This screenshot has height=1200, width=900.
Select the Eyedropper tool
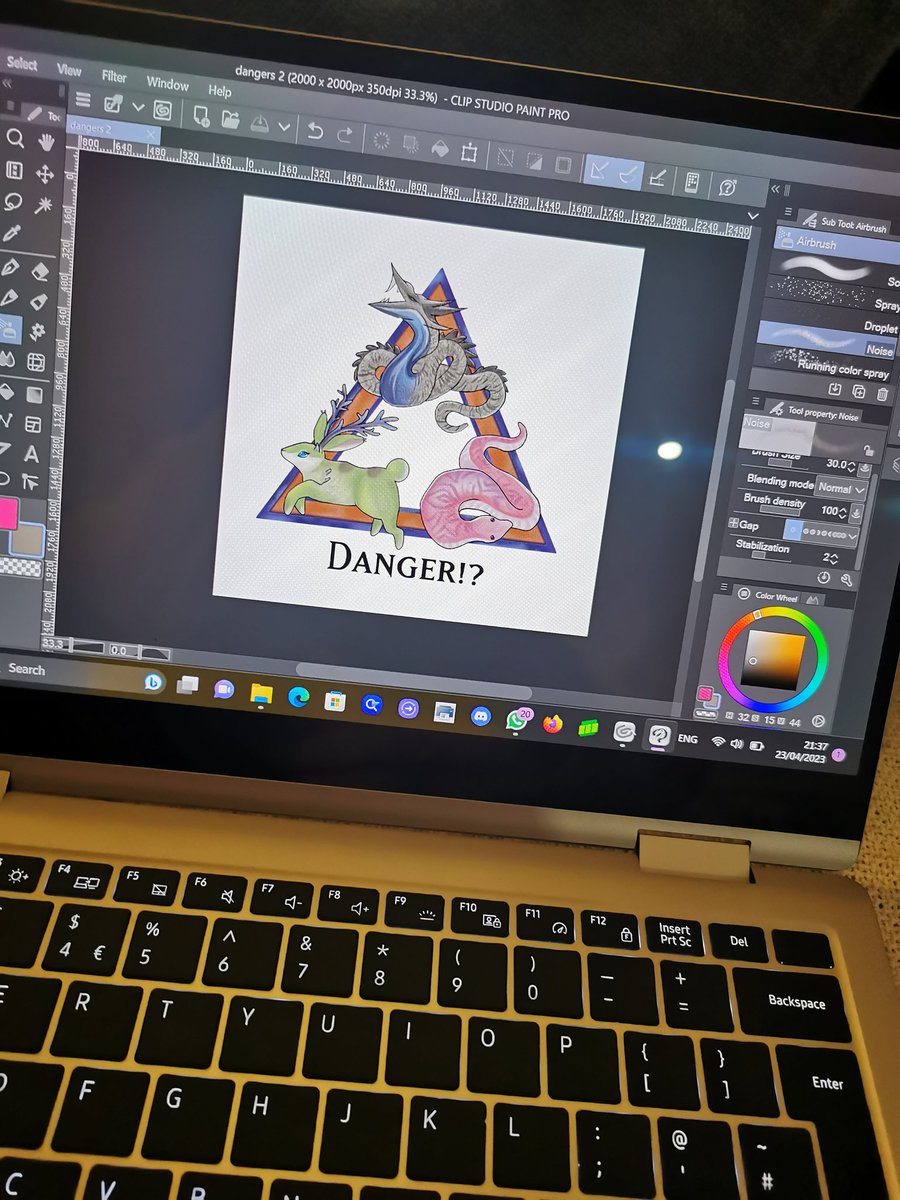pyautogui.click(x=13, y=233)
